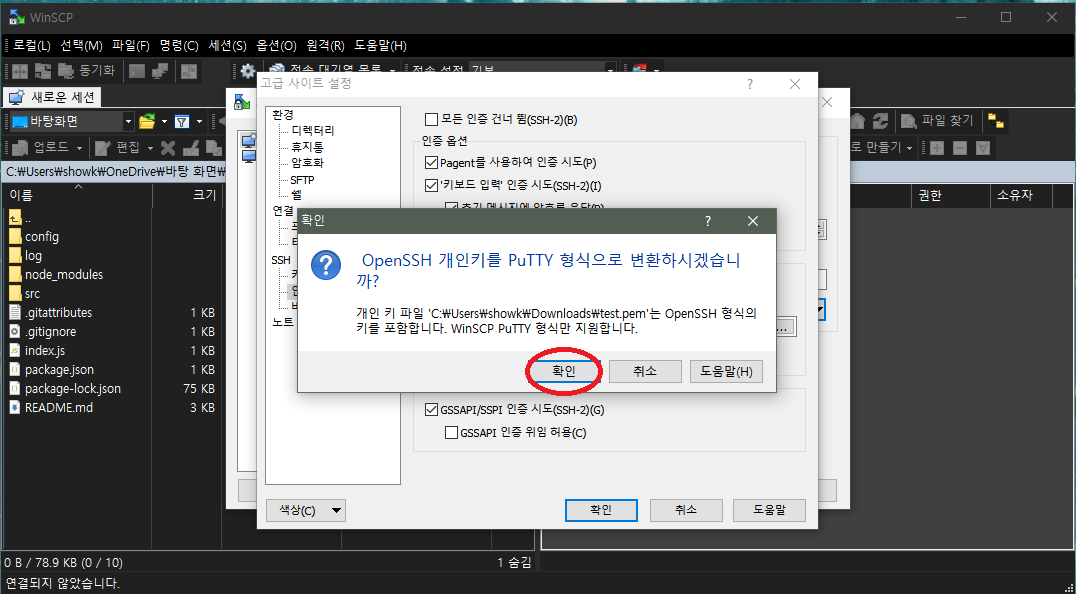Toggle '키보드 입력' 인증 시도 checkbox
The width and height of the screenshot is (1076, 594).
click(432, 185)
